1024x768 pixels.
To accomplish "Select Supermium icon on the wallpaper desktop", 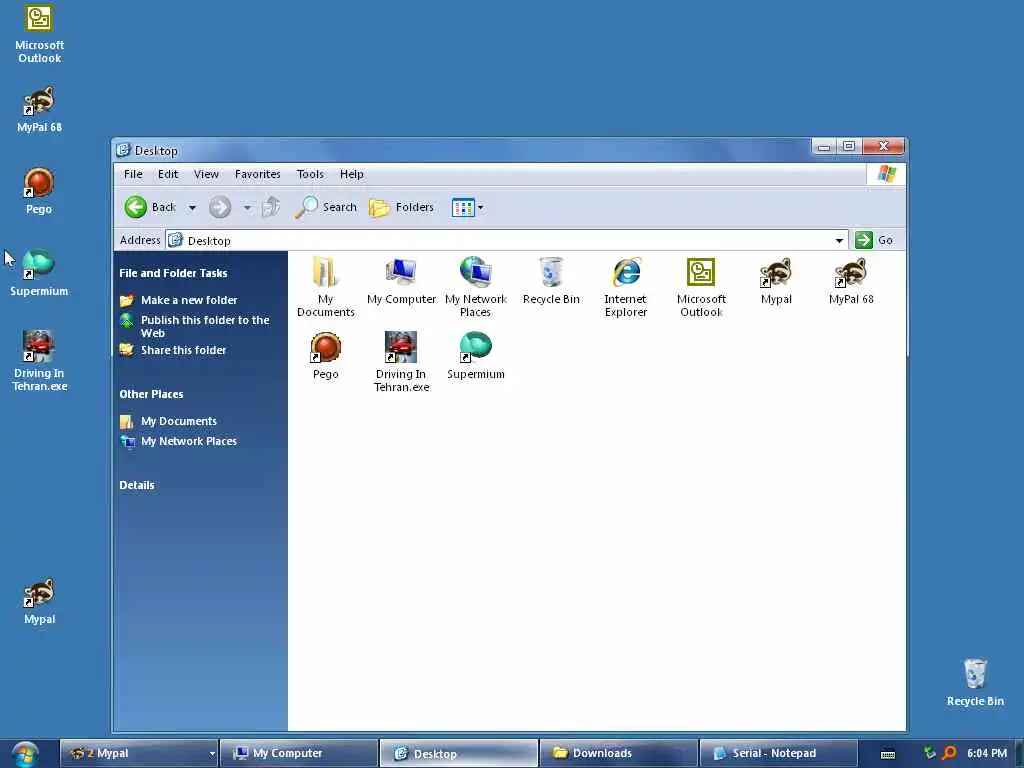I will coord(39,274).
